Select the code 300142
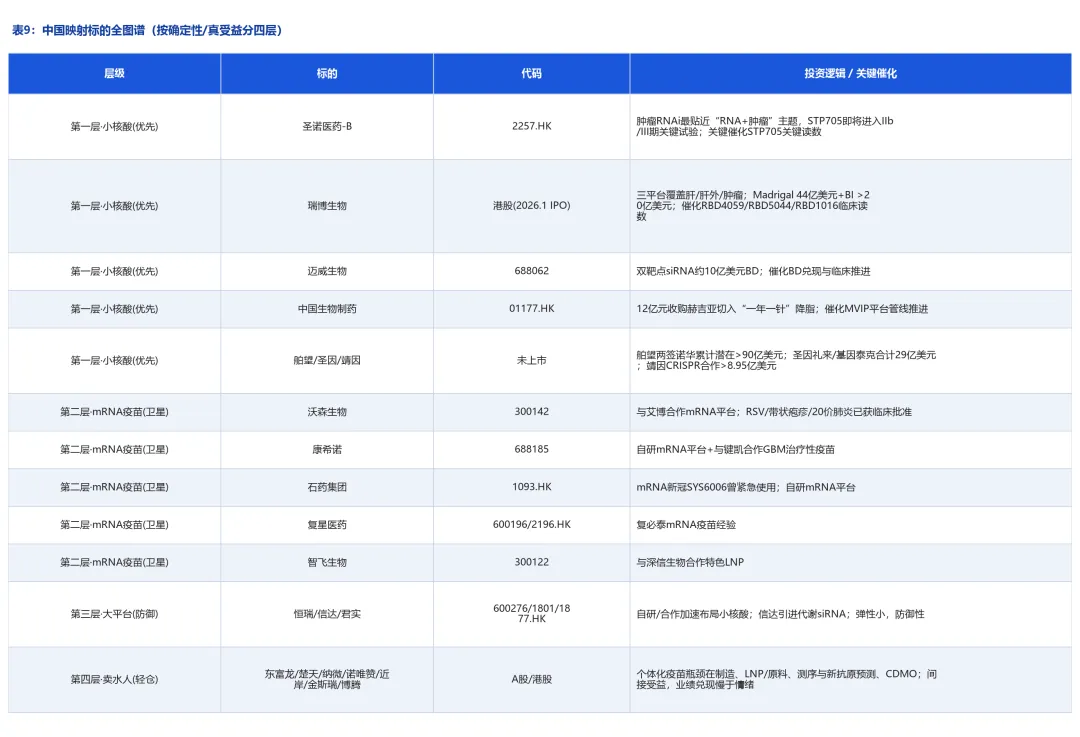 coord(532,411)
